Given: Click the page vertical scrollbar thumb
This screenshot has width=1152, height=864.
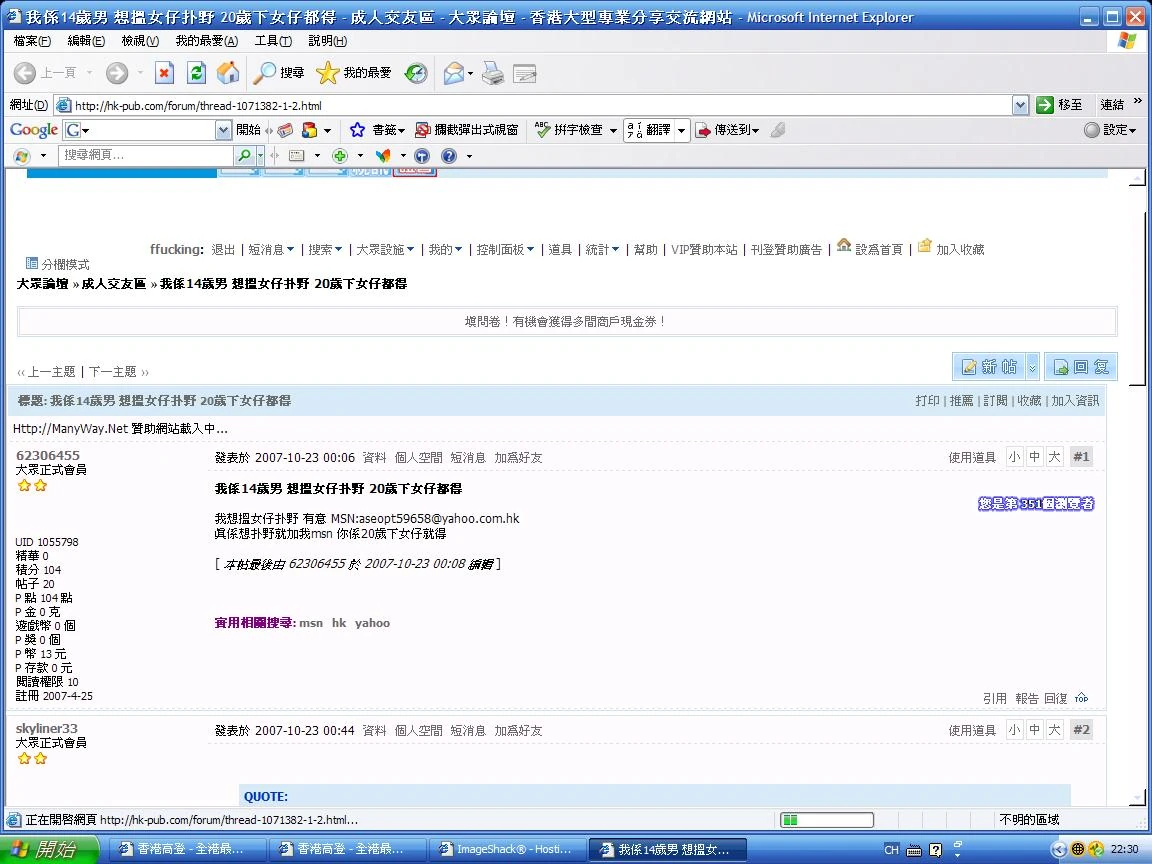Looking at the screenshot, I should 1137,298.
